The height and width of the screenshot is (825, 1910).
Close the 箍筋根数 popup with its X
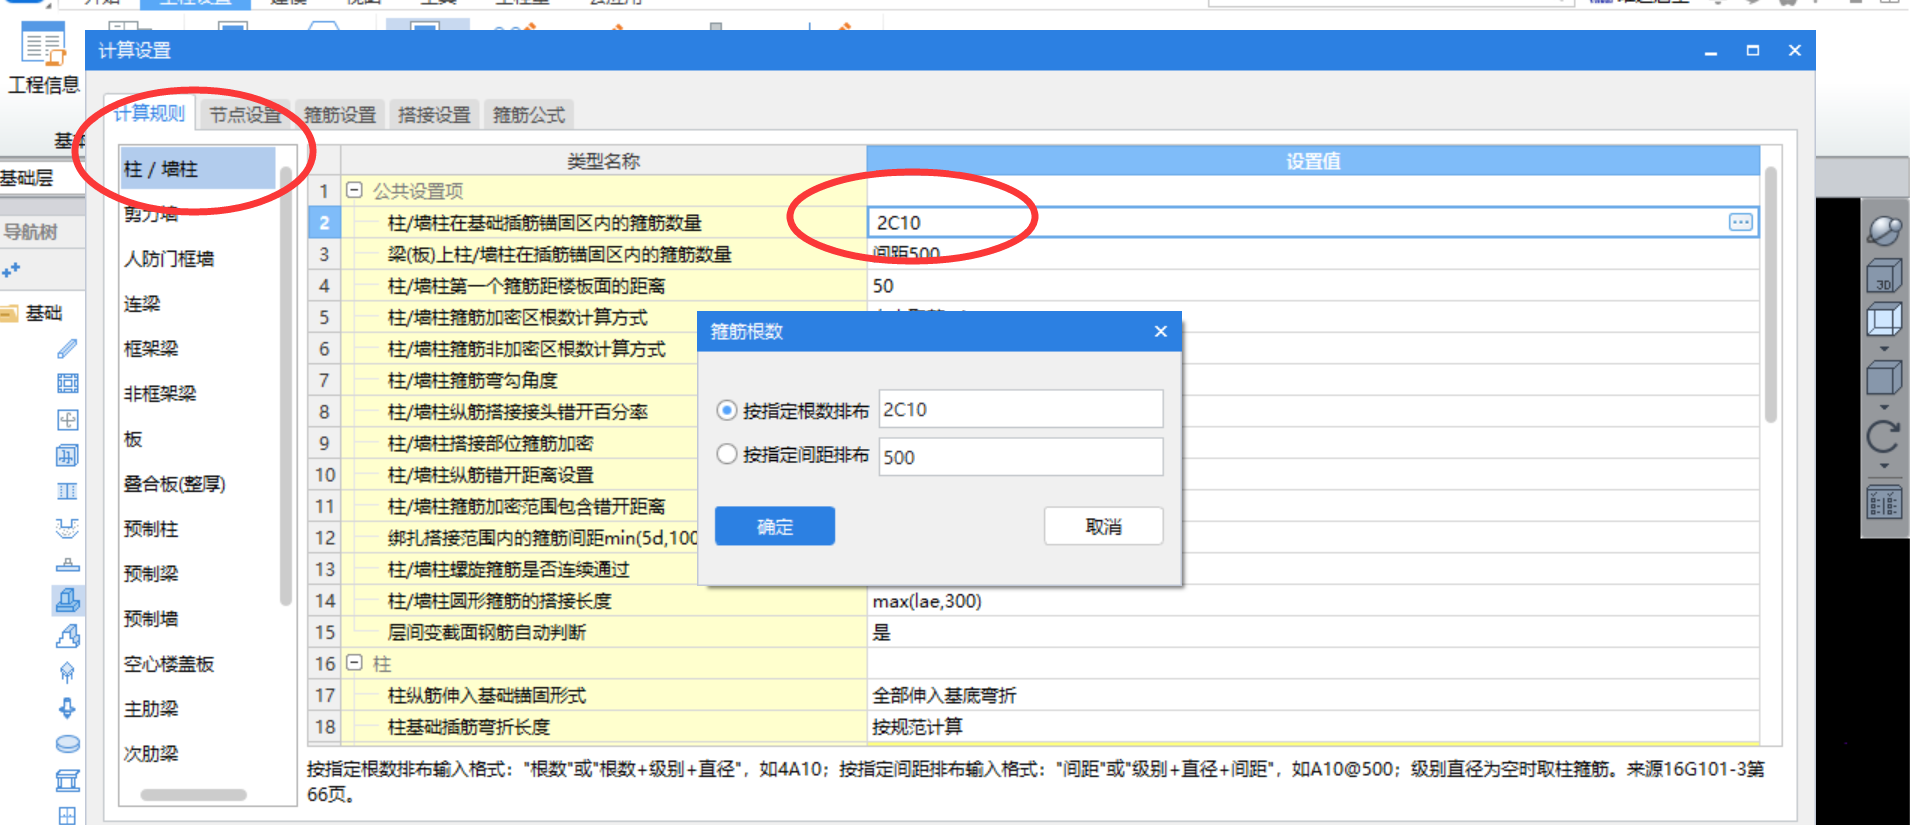click(1160, 331)
